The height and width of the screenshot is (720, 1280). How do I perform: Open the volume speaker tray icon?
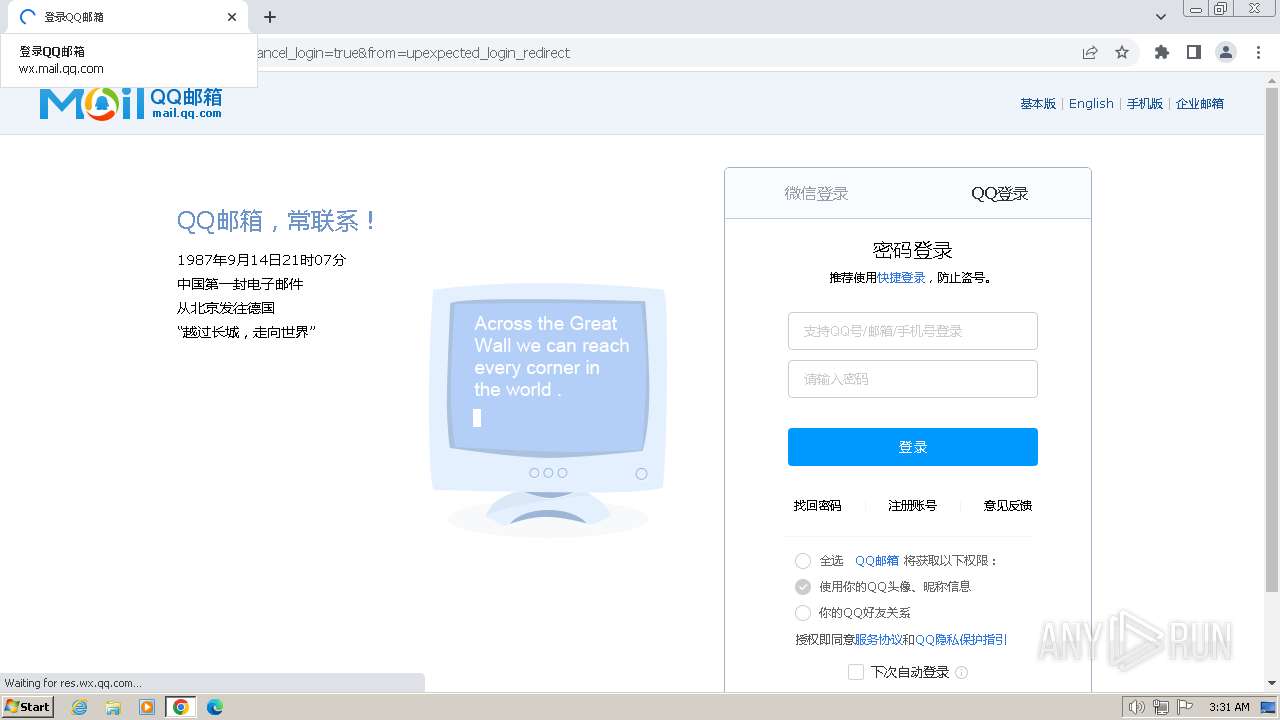coord(1137,707)
